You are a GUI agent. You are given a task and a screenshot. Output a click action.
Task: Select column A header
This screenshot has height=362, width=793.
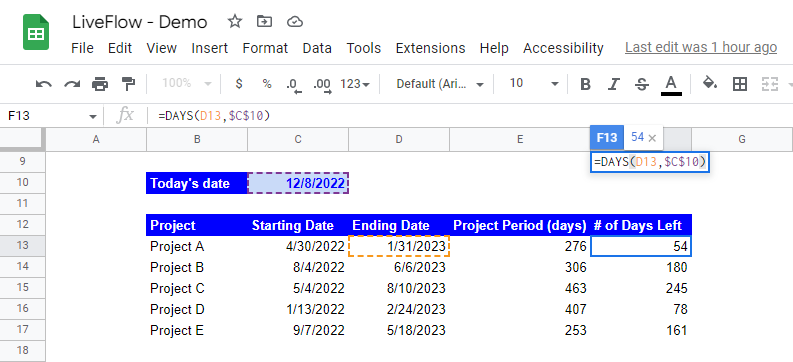(x=96, y=140)
